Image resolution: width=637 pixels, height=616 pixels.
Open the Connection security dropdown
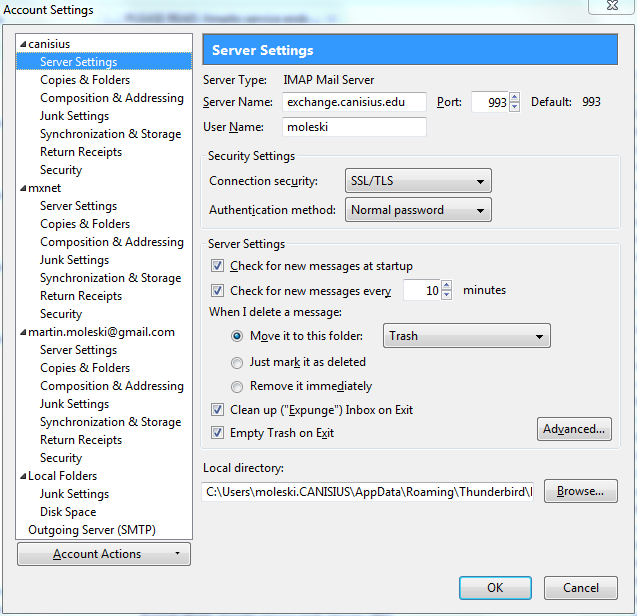pos(418,181)
